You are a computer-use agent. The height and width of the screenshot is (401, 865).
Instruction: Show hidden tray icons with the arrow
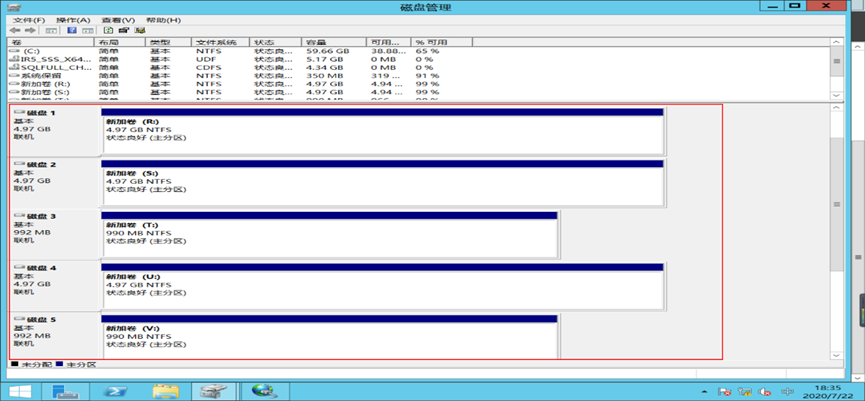click(706, 392)
